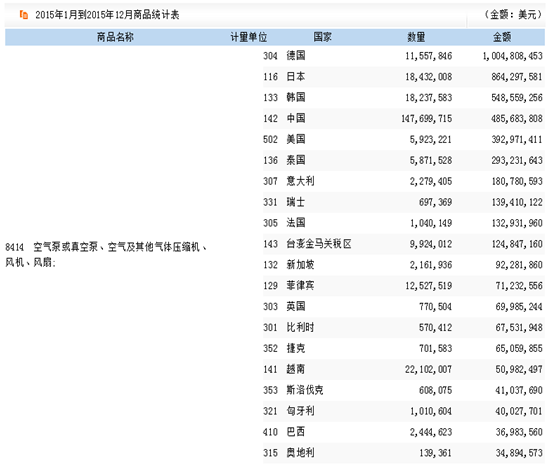Select the 德国 country row

point(403,56)
